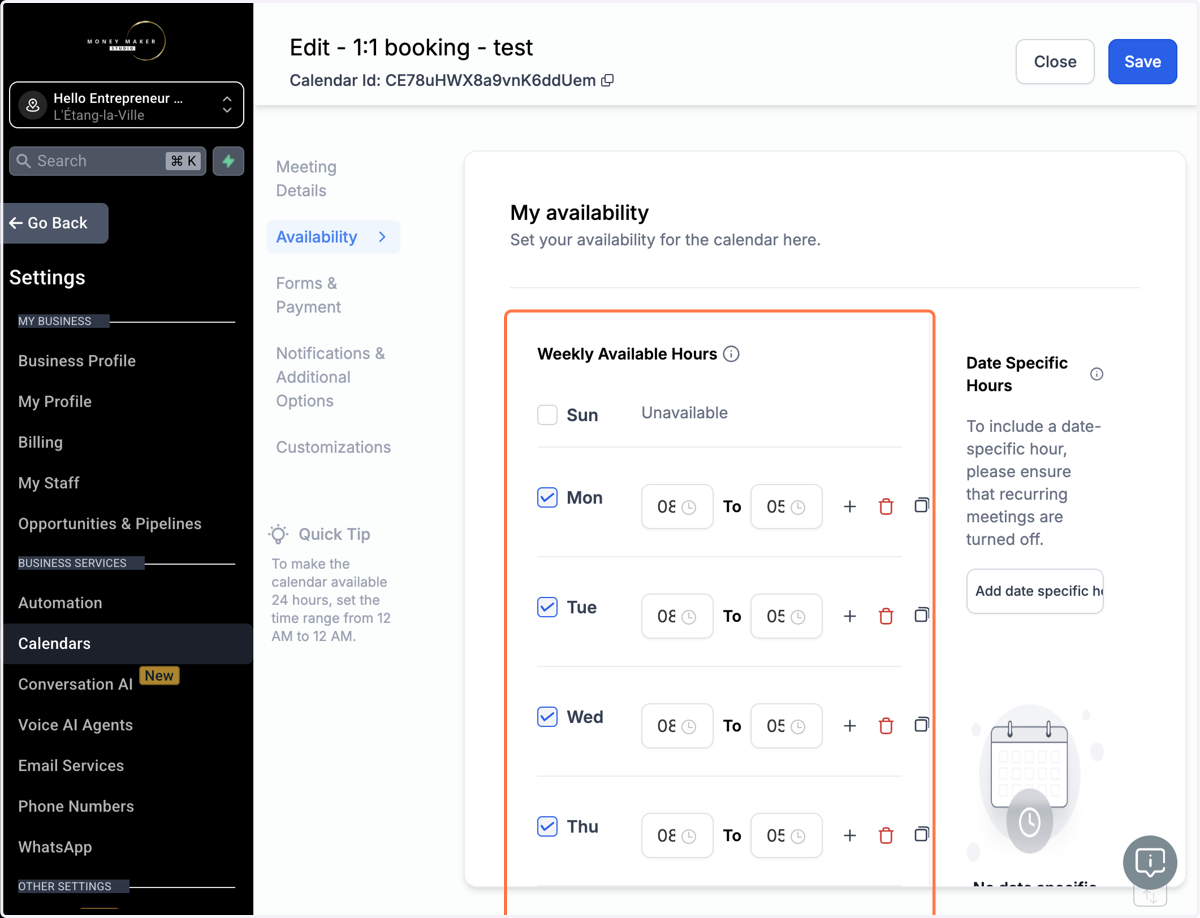The height and width of the screenshot is (918, 1200).
Task: Add a time slot for Wed
Action: [x=849, y=727]
